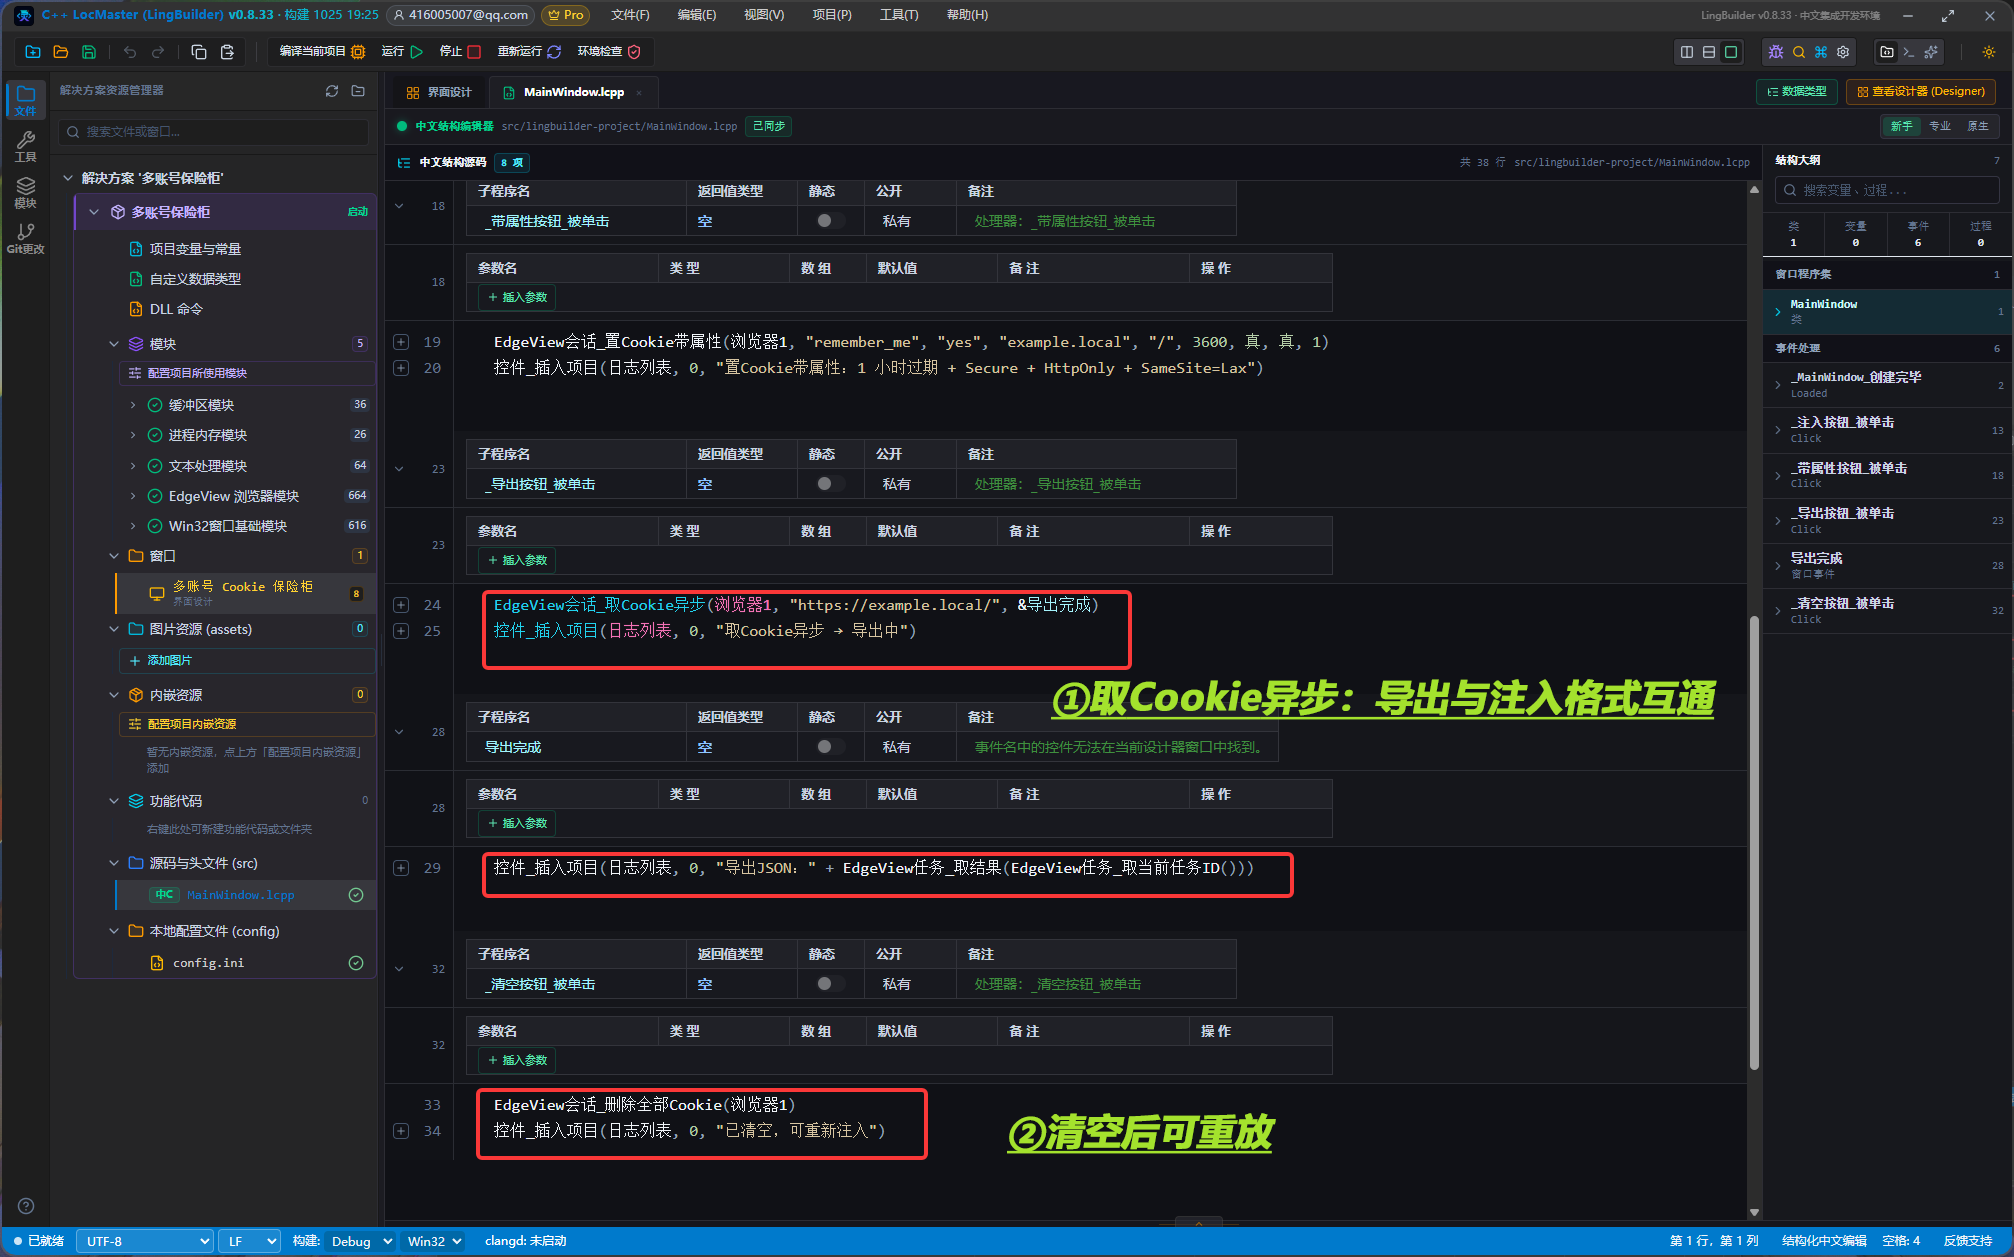Open the 帮助(H) menu
The image size is (2014, 1257).
tap(967, 15)
